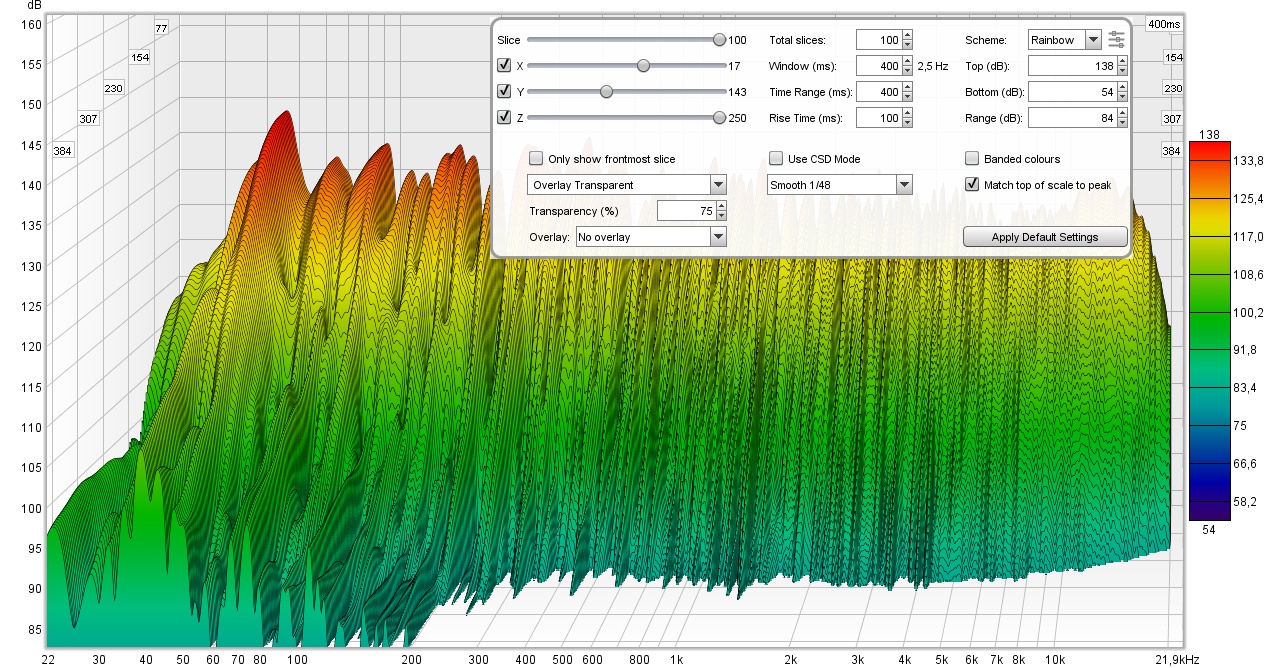Open the Rainbow scheme dropdown
The image size is (1265, 668).
(x=1092, y=40)
